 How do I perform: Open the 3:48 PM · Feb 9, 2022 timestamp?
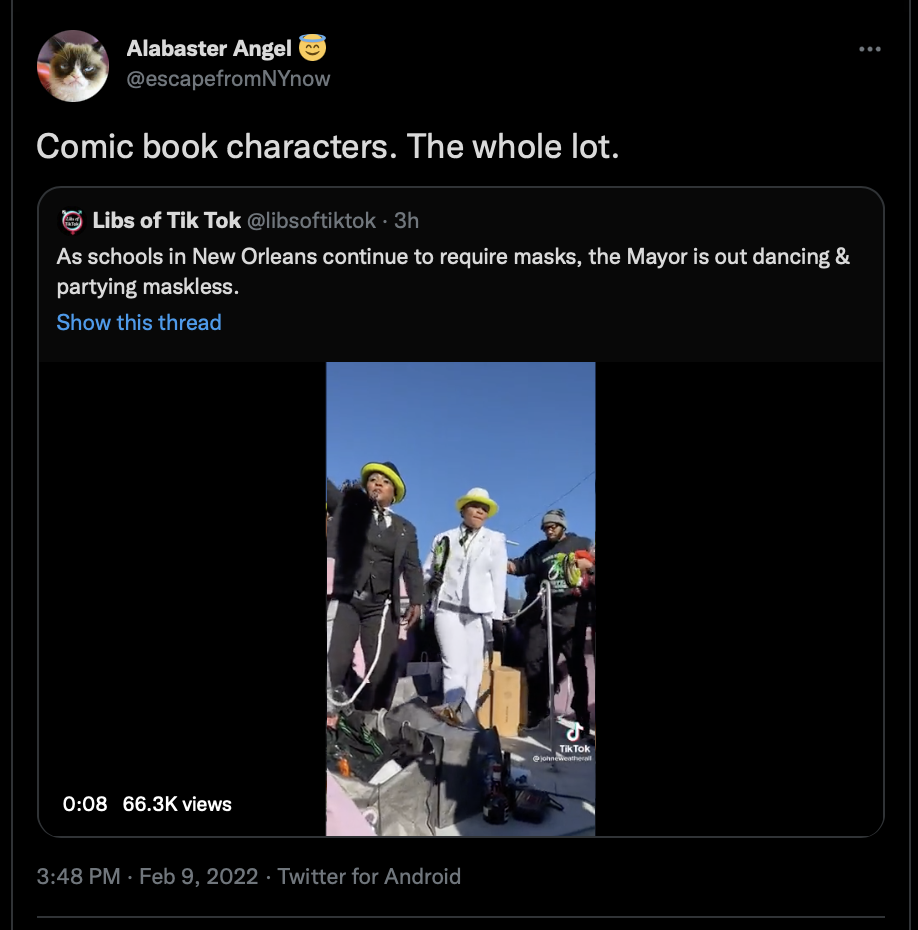[x=148, y=877]
